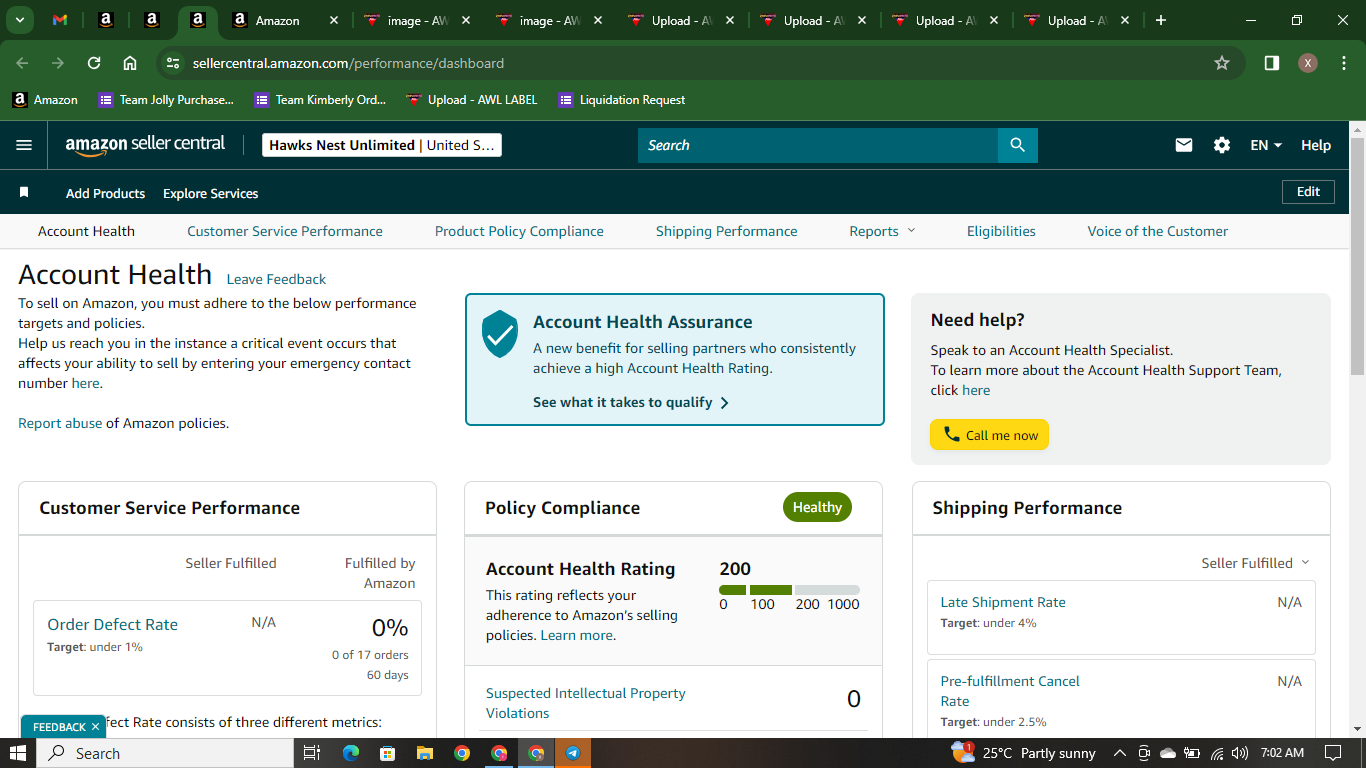Open the Leave Feedback link
Image resolution: width=1366 pixels, height=768 pixels.
click(x=276, y=279)
